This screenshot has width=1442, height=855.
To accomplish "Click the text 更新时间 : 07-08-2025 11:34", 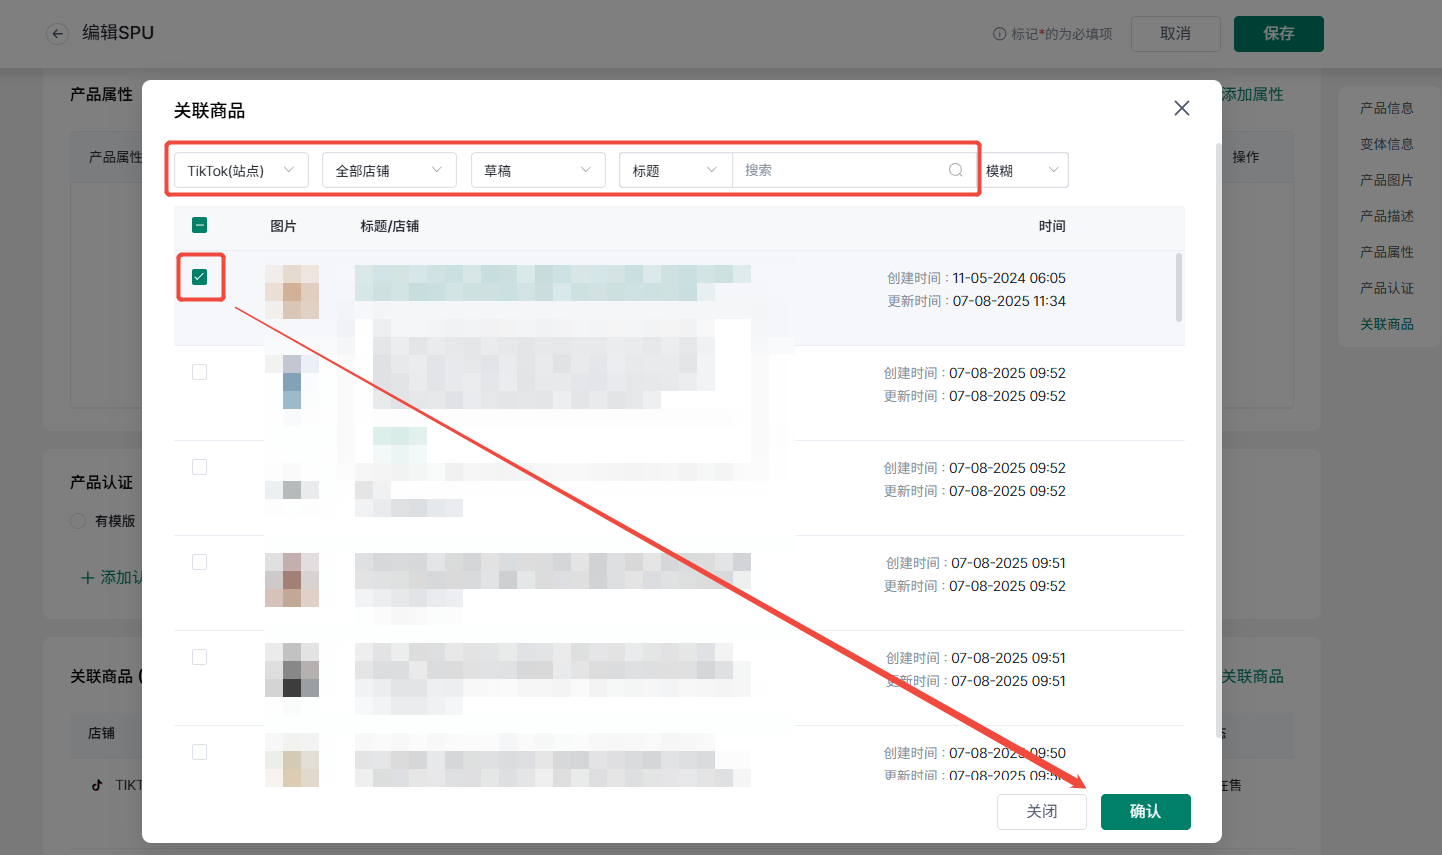I will tap(976, 301).
